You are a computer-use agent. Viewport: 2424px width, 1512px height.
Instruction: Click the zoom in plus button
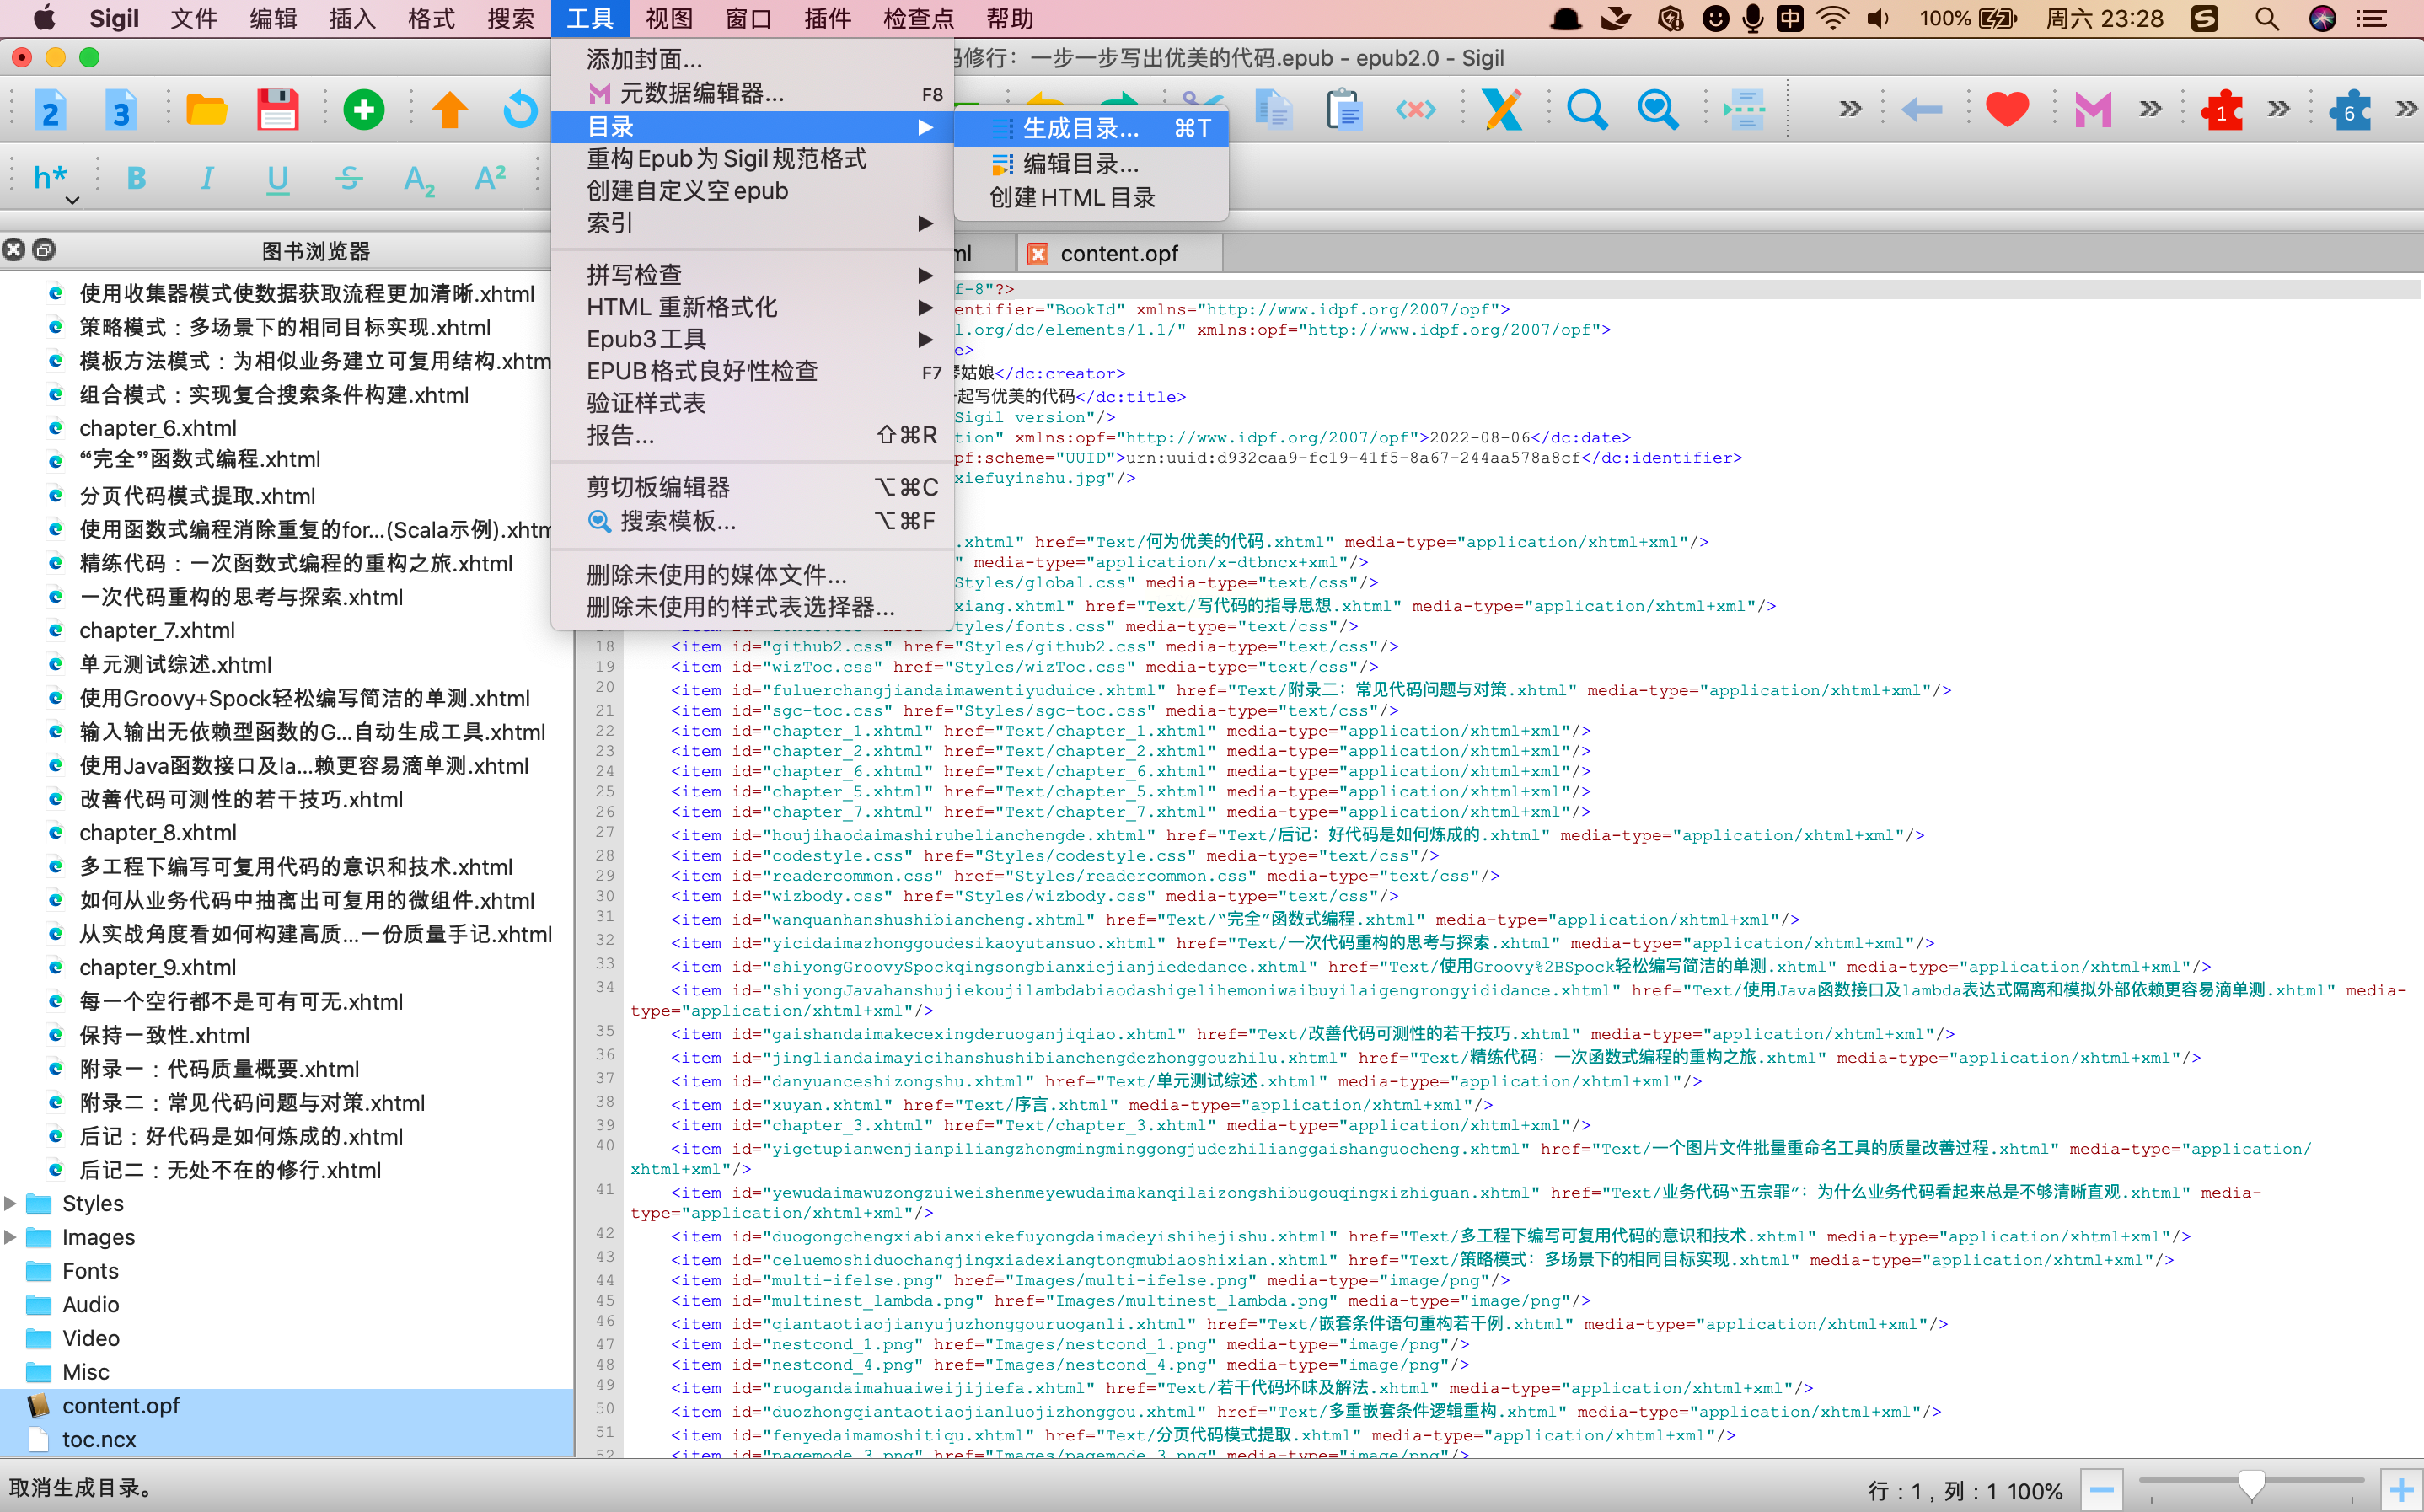coord(2401,1491)
